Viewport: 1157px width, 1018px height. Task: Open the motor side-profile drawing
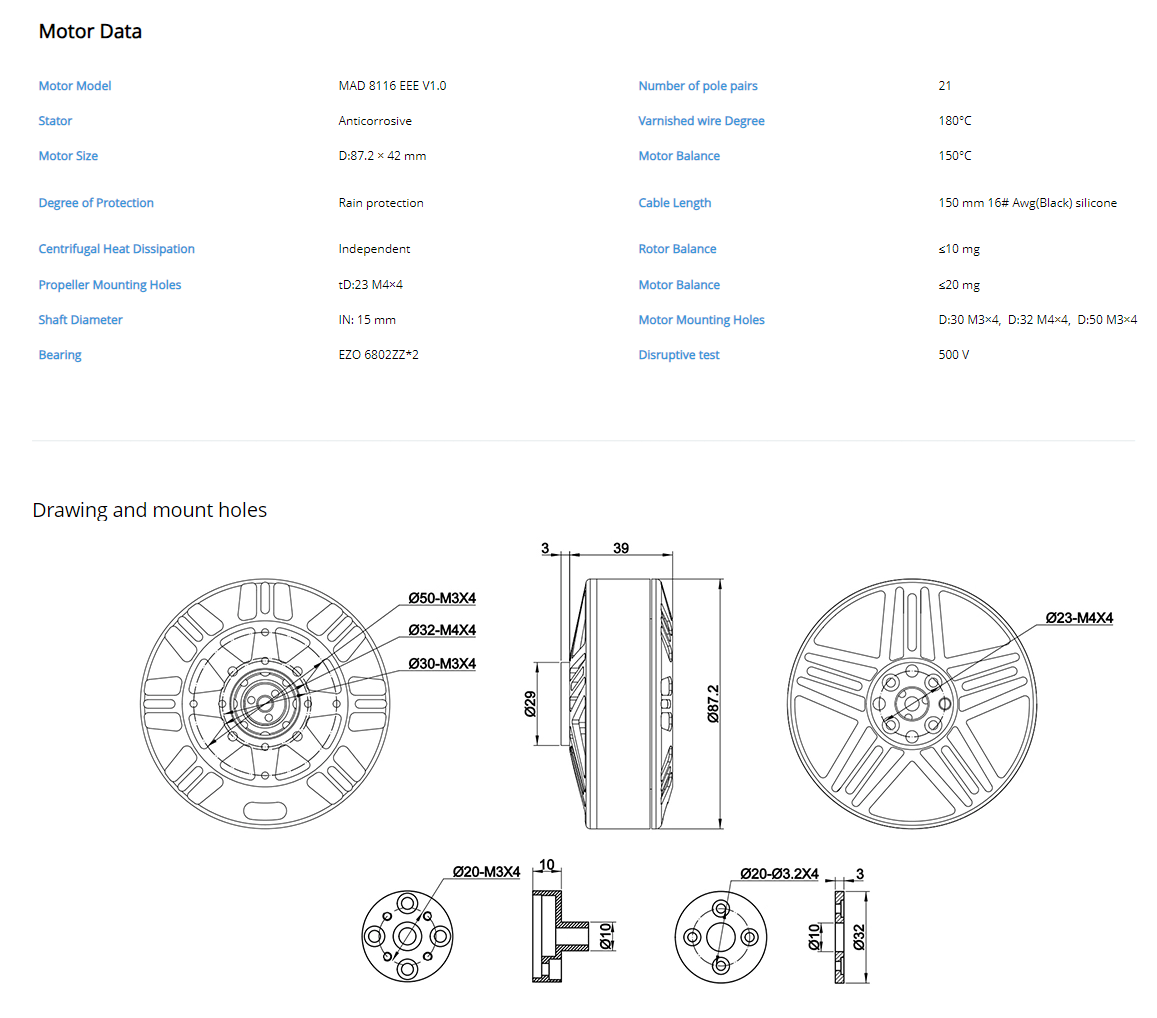tap(628, 704)
